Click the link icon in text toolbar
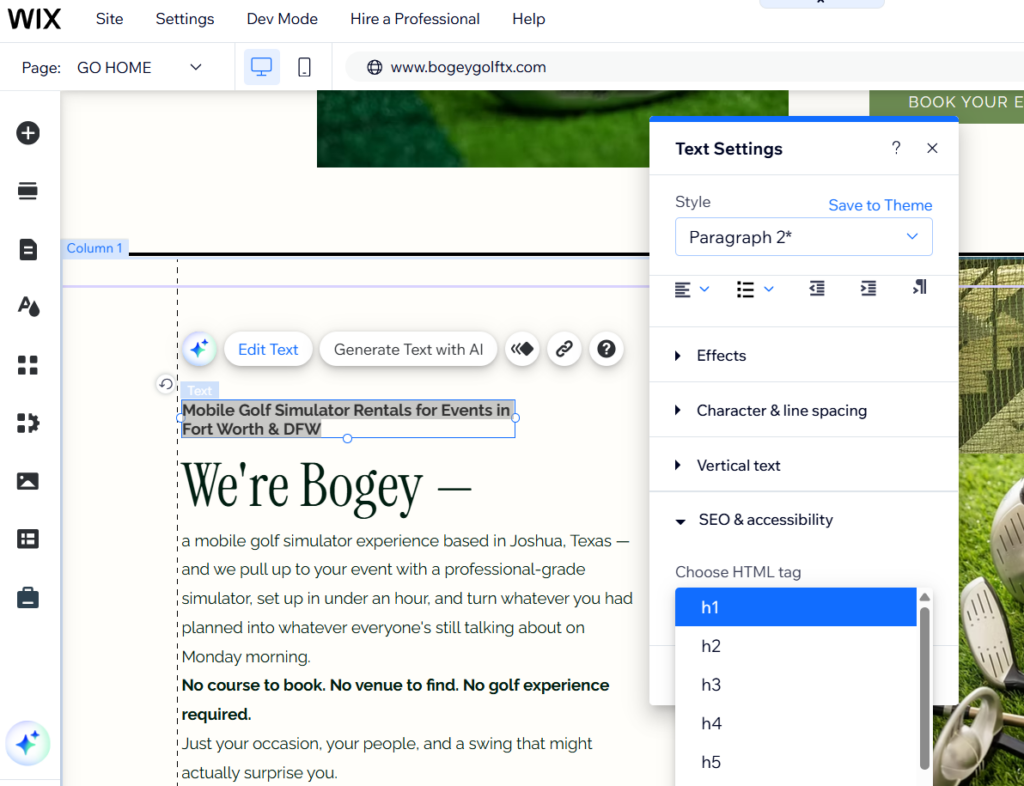The width and height of the screenshot is (1024, 786). [564, 349]
